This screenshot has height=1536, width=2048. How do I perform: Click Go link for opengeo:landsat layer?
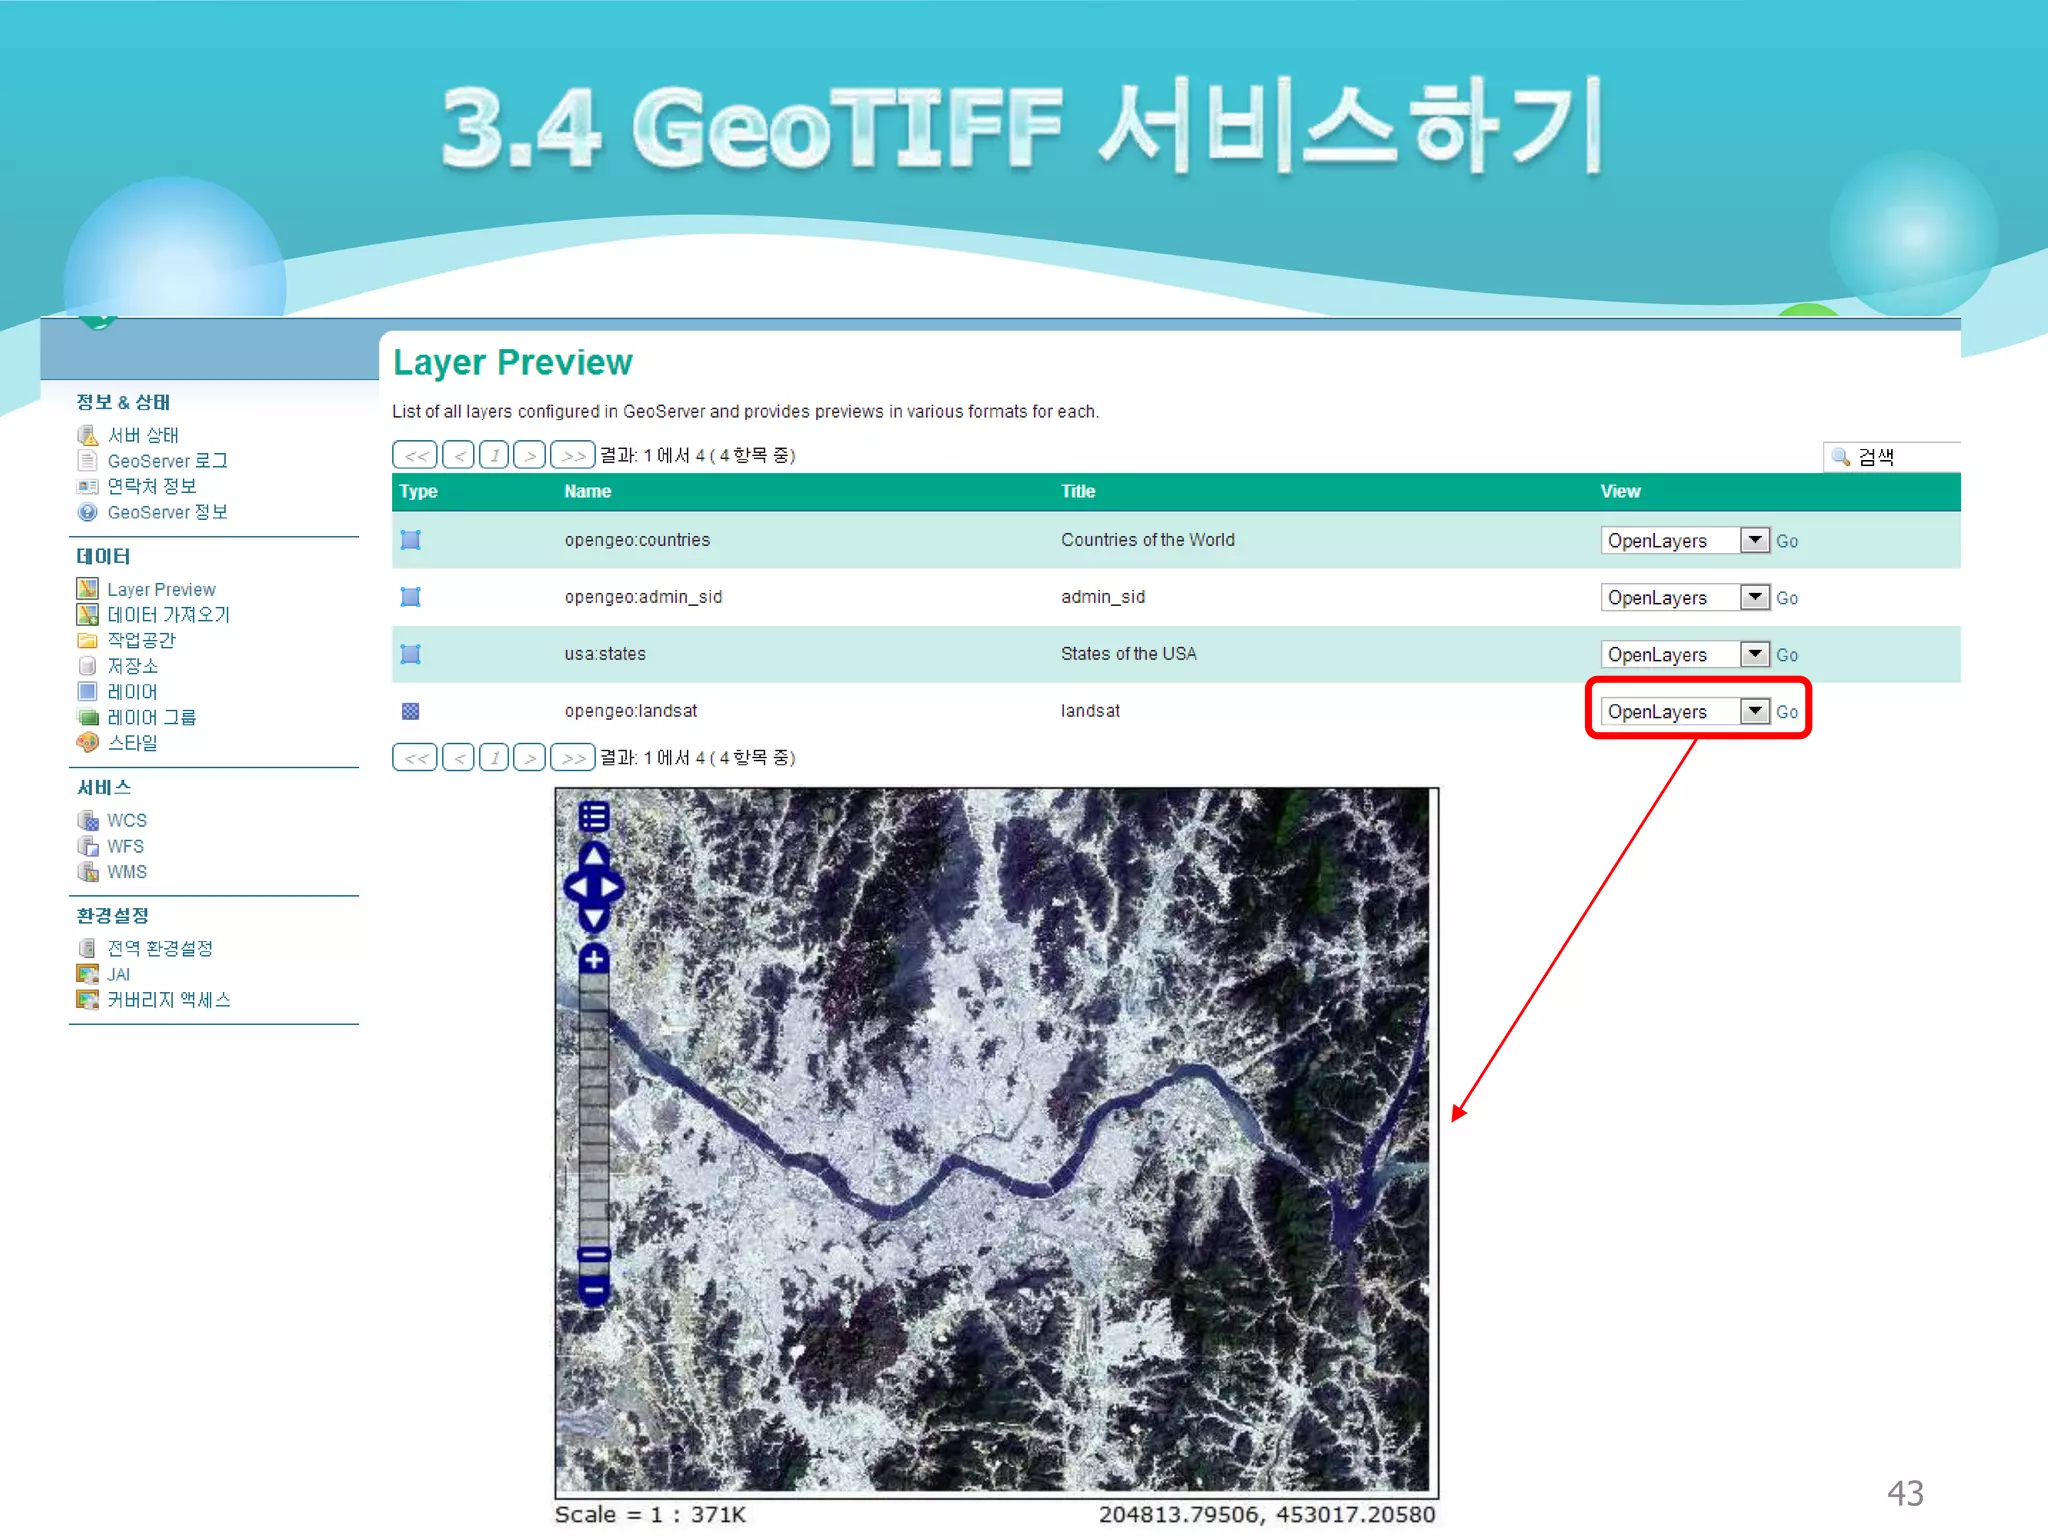coord(1787,712)
